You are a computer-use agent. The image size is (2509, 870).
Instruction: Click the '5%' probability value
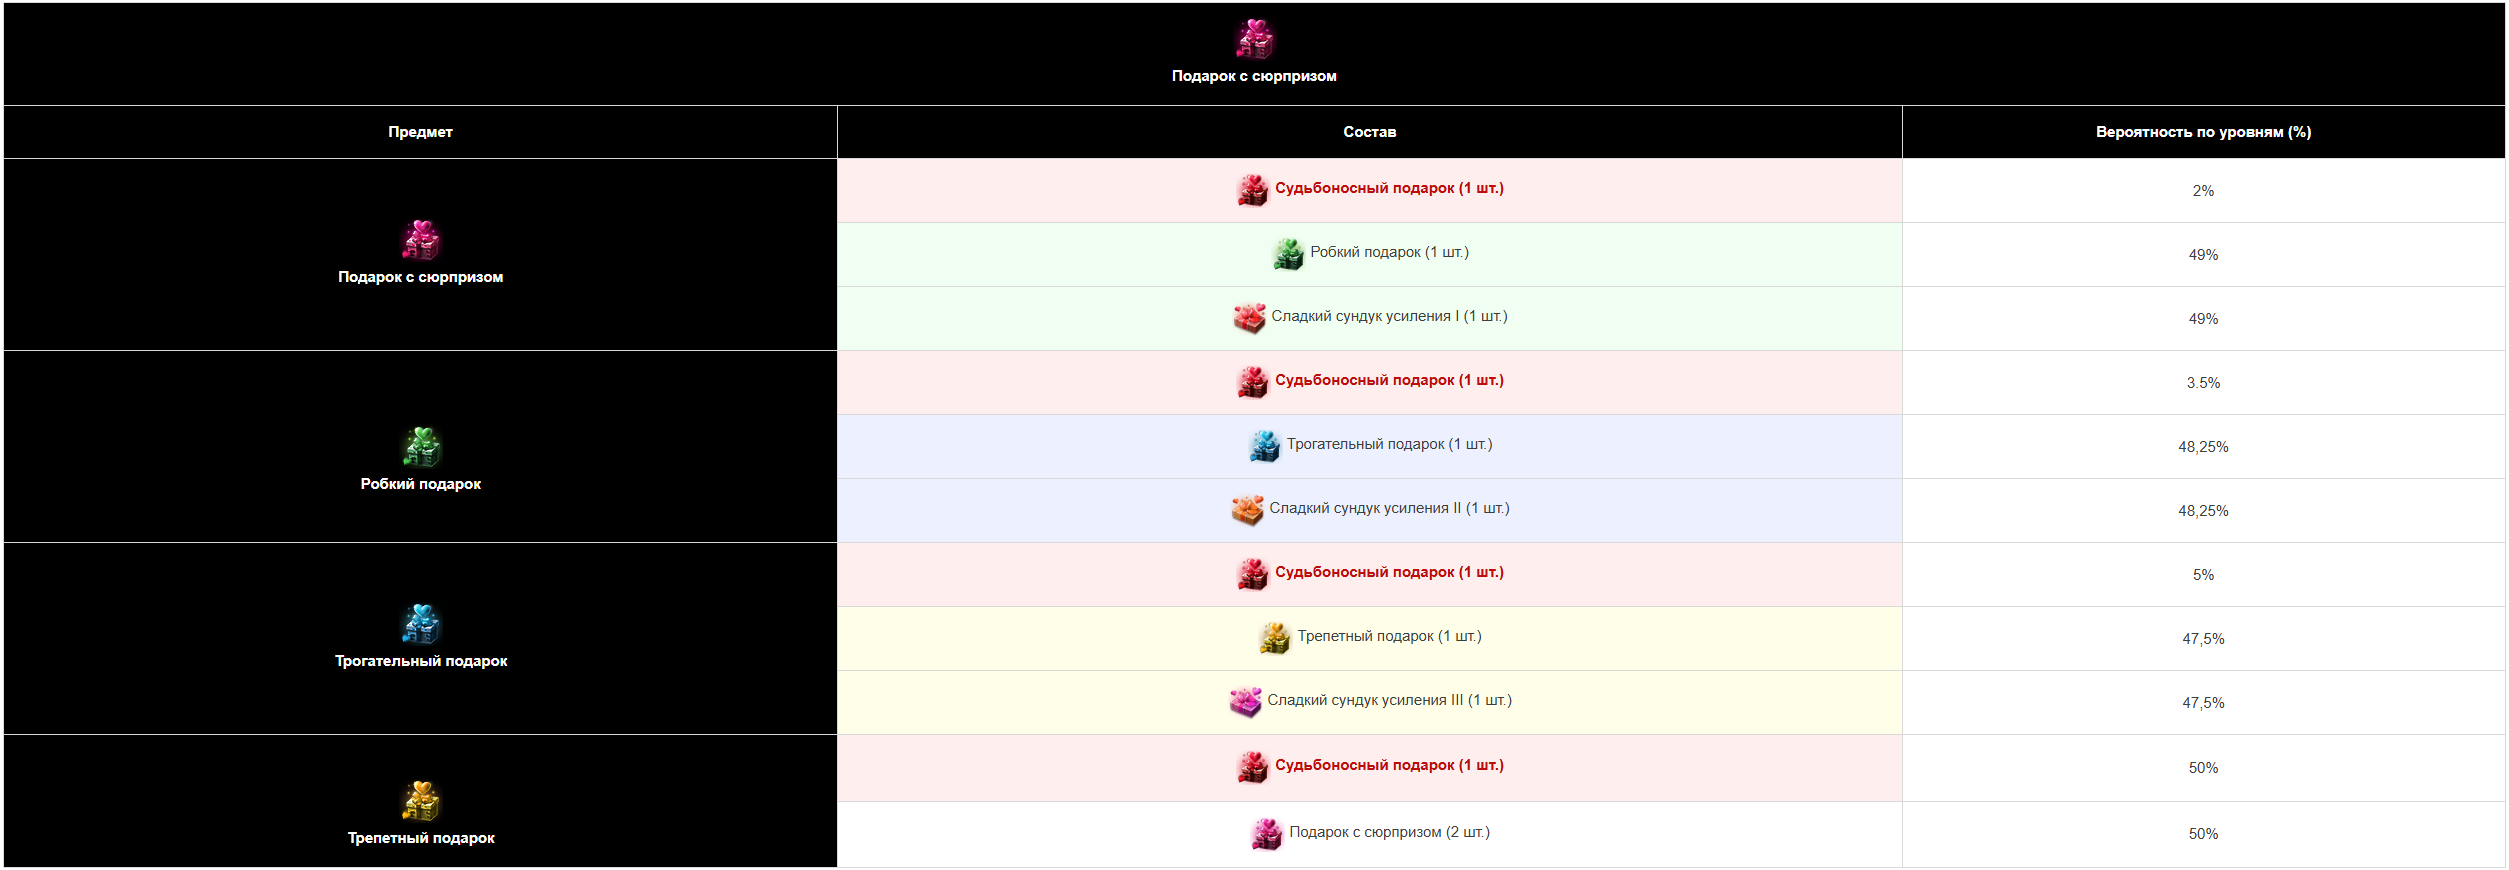[x=2203, y=575]
